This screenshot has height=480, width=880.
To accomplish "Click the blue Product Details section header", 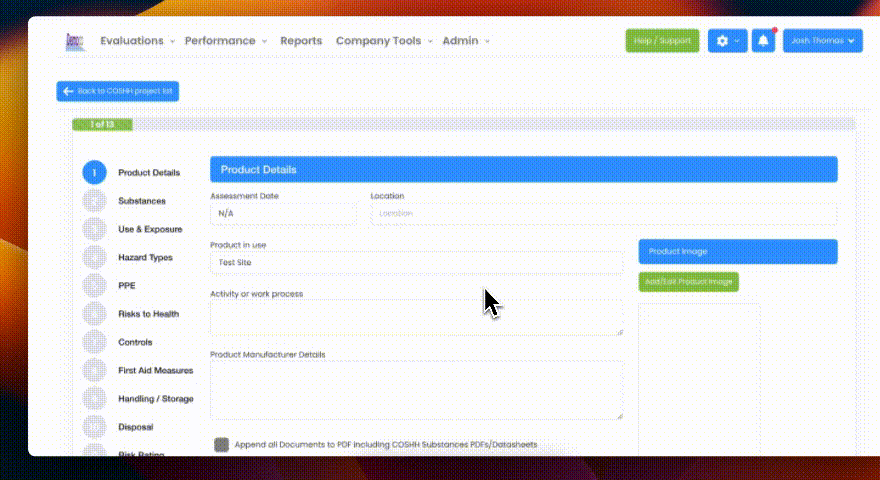I will [x=524, y=170].
